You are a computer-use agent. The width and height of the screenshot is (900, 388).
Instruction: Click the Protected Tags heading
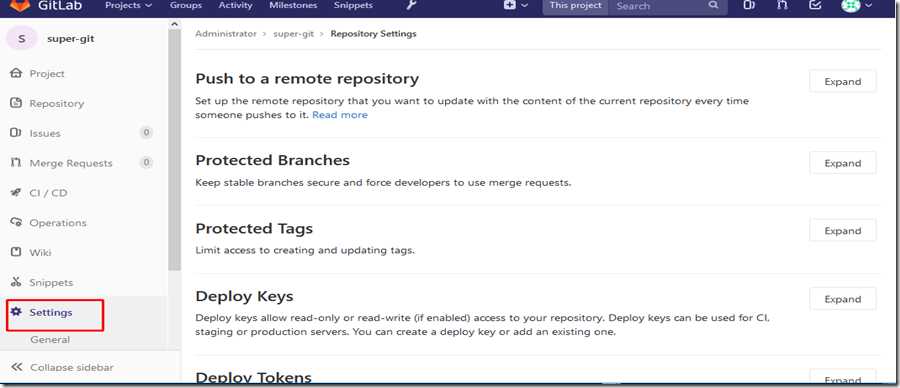[254, 228]
